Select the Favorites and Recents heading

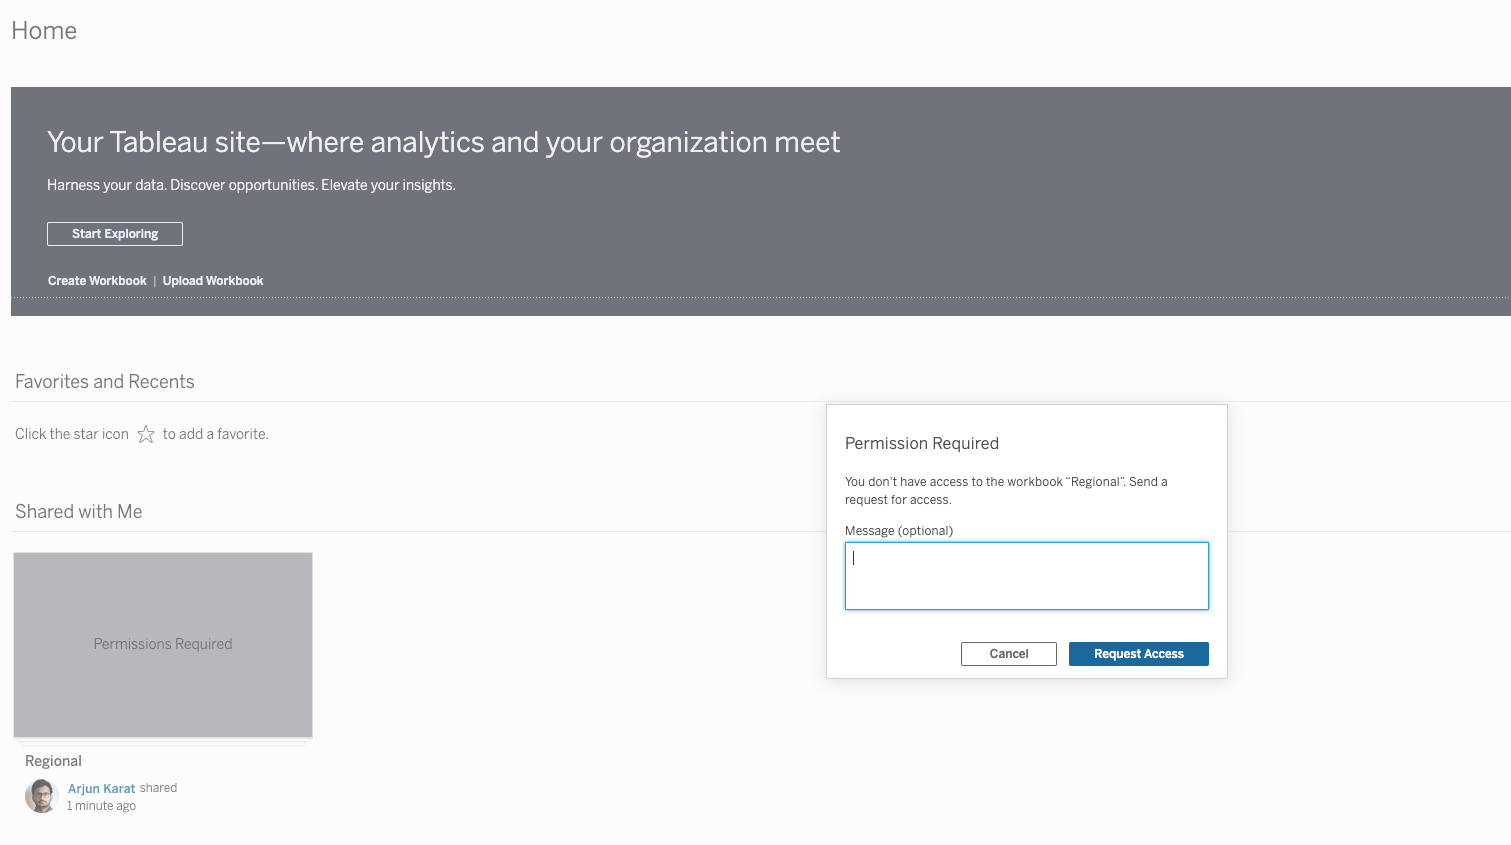click(105, 382)
